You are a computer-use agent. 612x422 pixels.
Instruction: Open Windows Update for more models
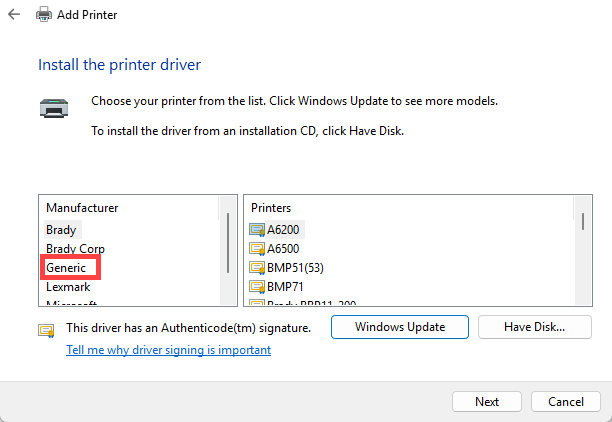[400, 327]
